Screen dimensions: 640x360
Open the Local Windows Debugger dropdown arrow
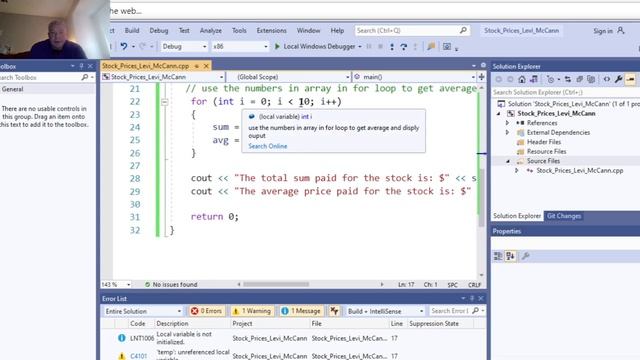coord(360,47)
